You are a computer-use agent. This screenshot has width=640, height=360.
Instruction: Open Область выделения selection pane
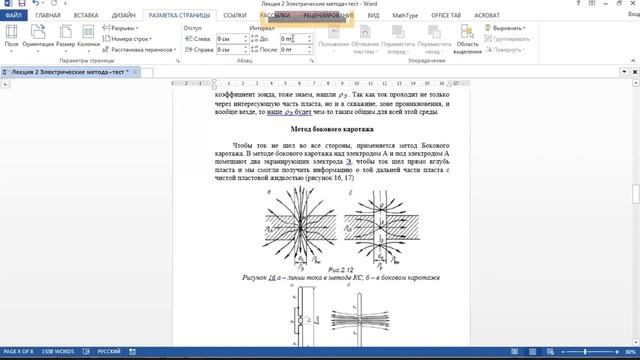[x=467, y=38]
